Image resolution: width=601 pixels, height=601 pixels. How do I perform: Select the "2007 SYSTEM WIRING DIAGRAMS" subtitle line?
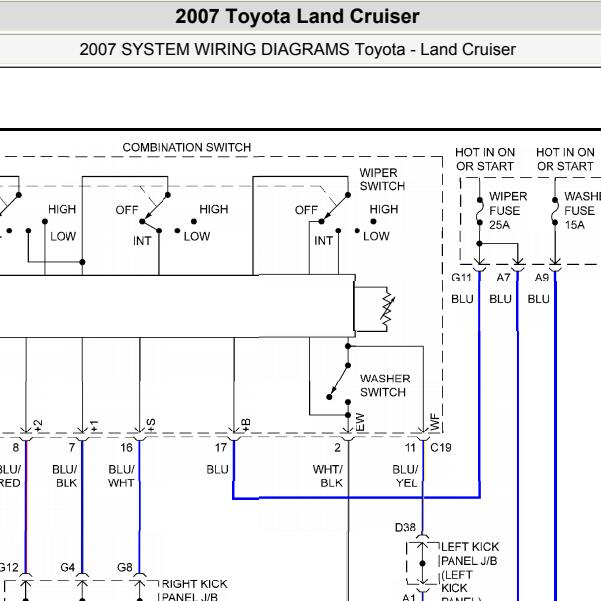297,49
